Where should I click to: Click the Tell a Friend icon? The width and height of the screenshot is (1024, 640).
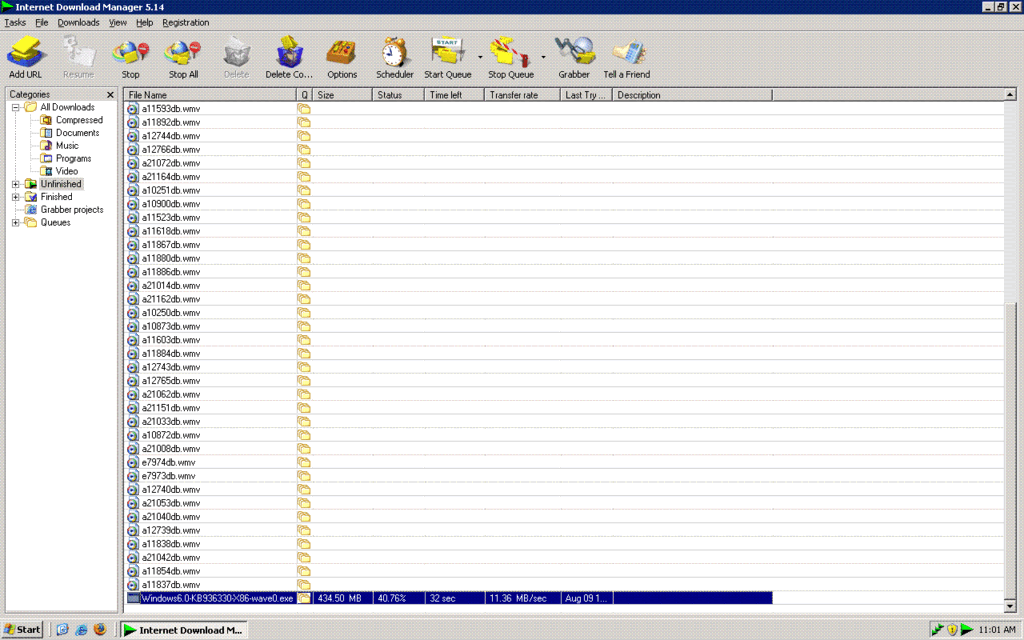click(x=627, y=52)
